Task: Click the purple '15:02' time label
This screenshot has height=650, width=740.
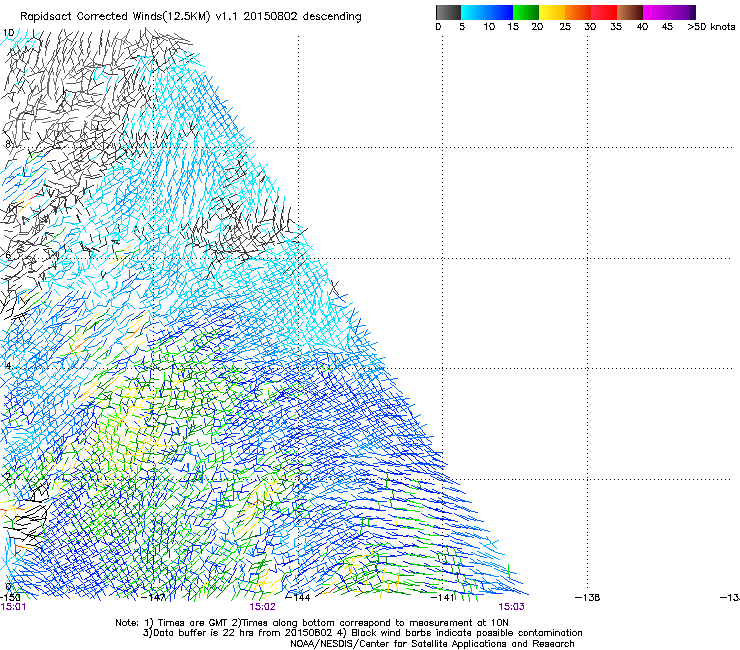Action: (x=262, y=607)
